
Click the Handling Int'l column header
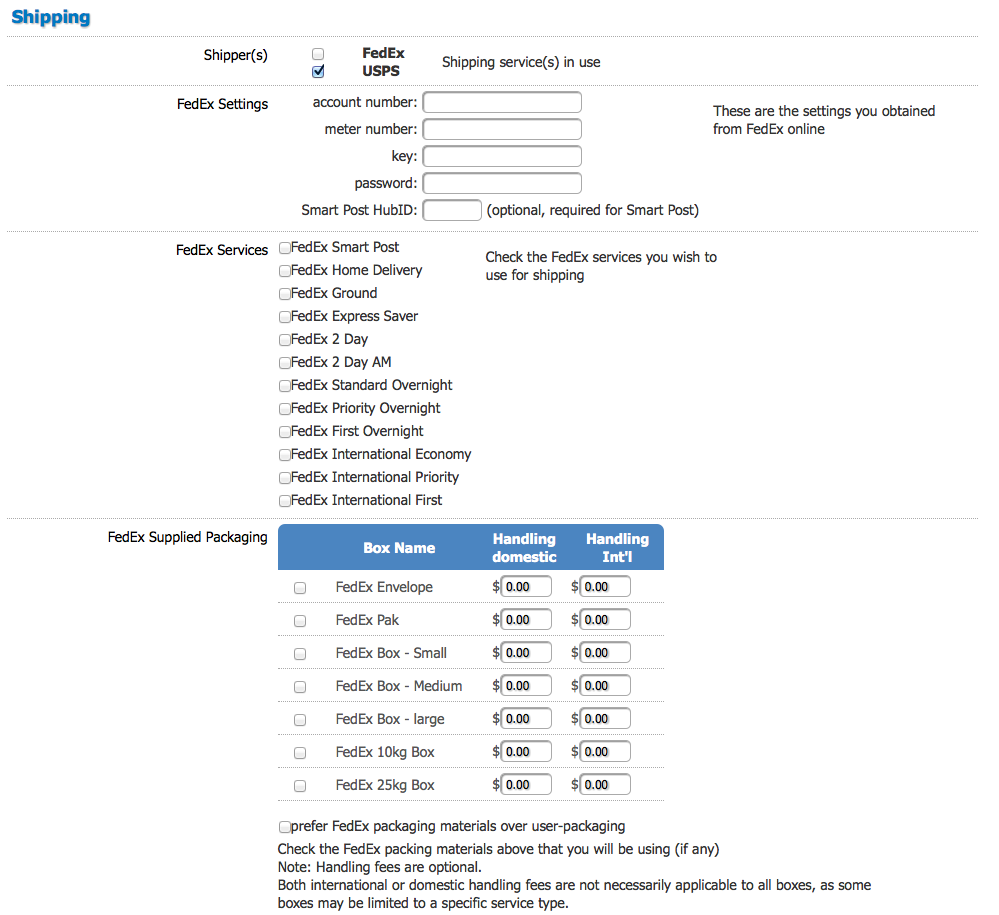(x=617, y=548)
